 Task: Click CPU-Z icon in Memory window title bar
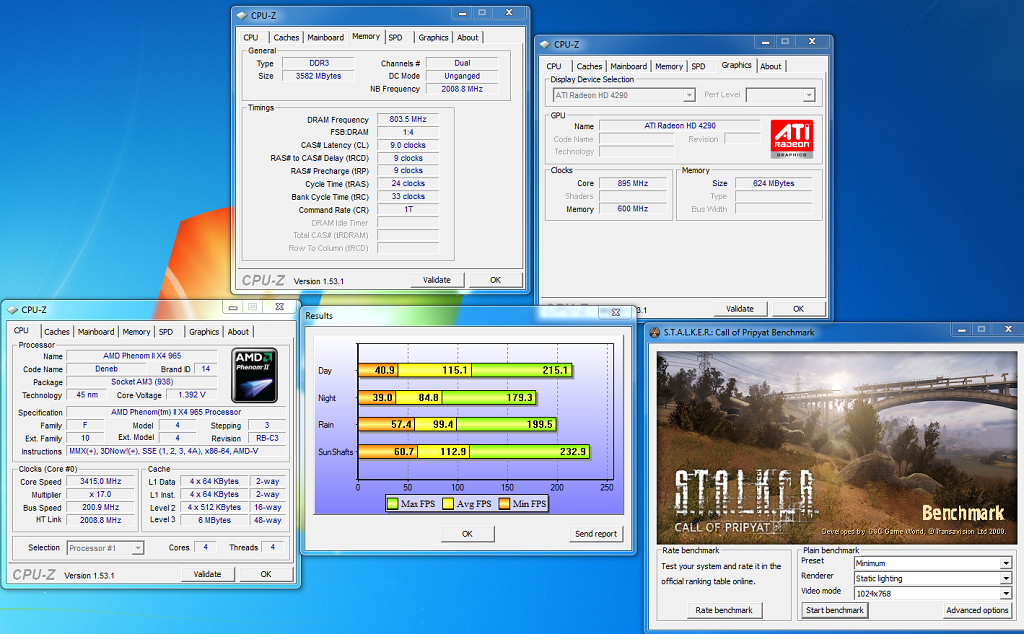tap(240, 16)
